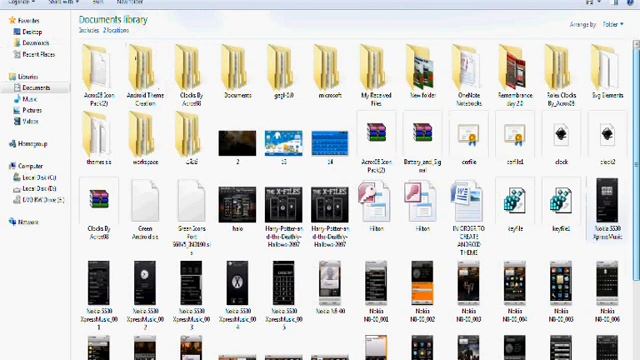Select the microsoft folder
640x360 pixels.
(330, 72)
